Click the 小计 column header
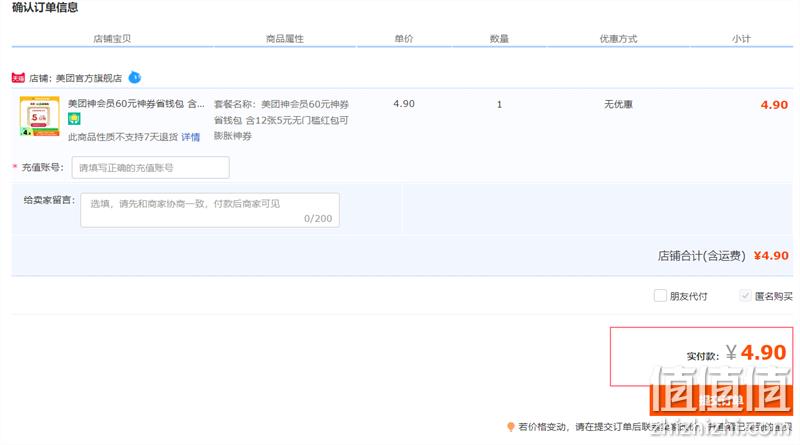The width and height of the screenshot is (800, 445). [741, 39]
